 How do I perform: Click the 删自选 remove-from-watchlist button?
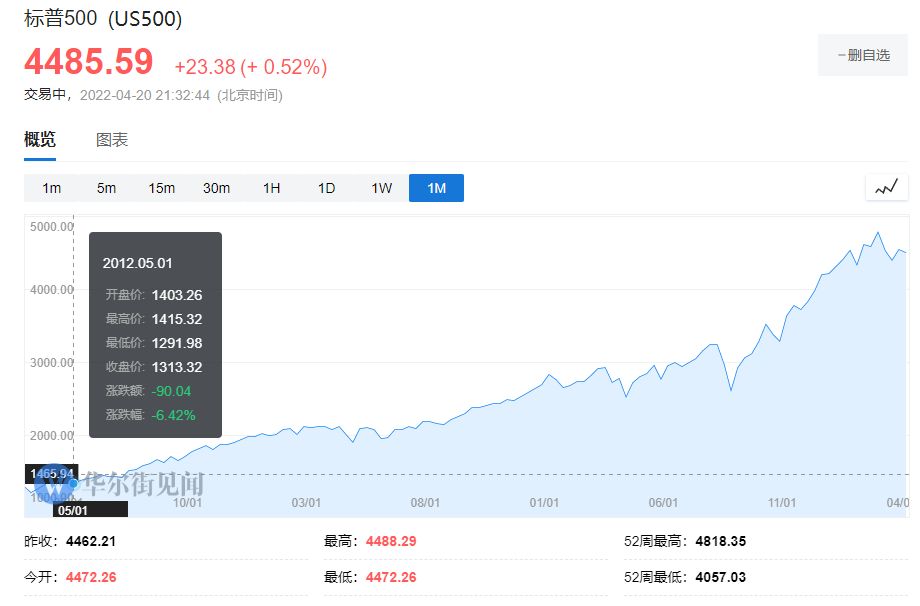pos(862,55)
